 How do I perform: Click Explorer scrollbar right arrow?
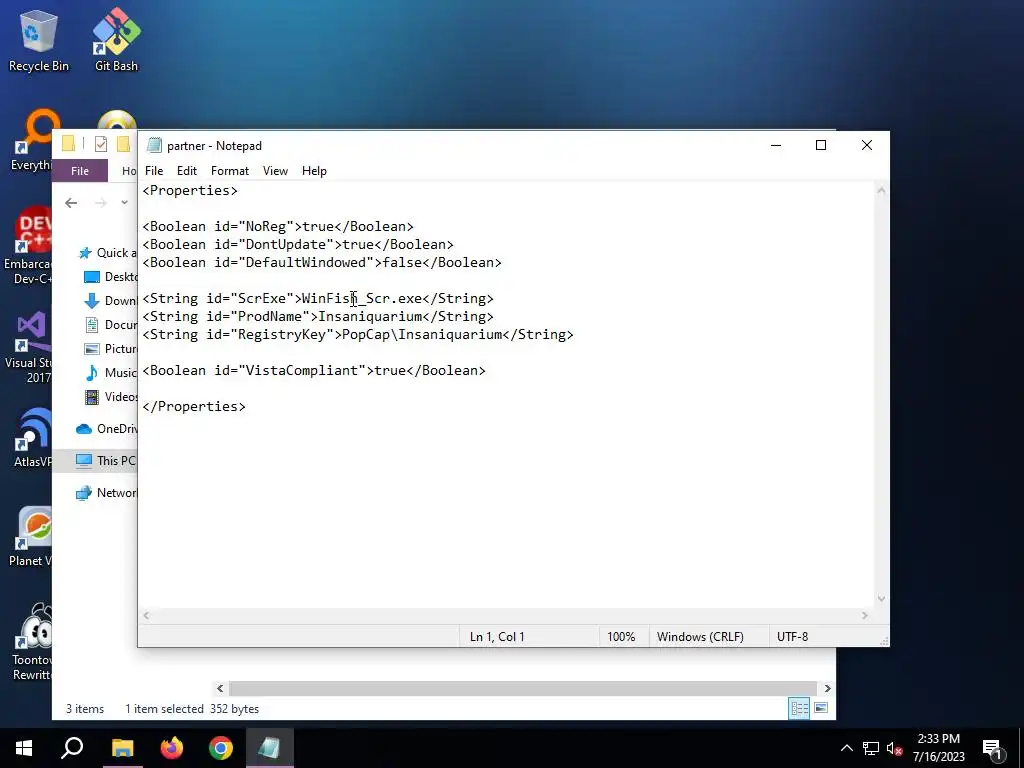pyautogui.click(x=827, y=688)
